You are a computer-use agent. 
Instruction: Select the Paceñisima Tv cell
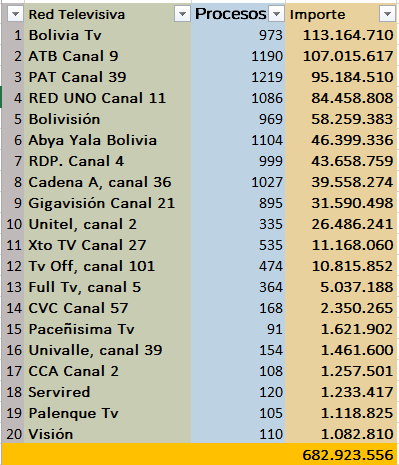pyautogui.click(x=108, y=329)
